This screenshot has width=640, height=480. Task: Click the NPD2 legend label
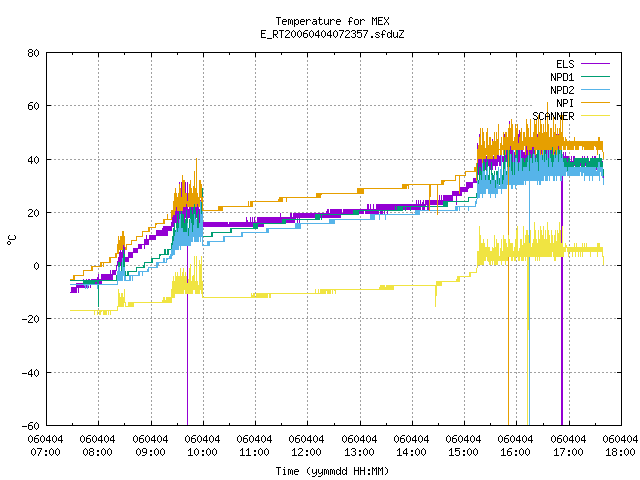click(x=562, y=90)
